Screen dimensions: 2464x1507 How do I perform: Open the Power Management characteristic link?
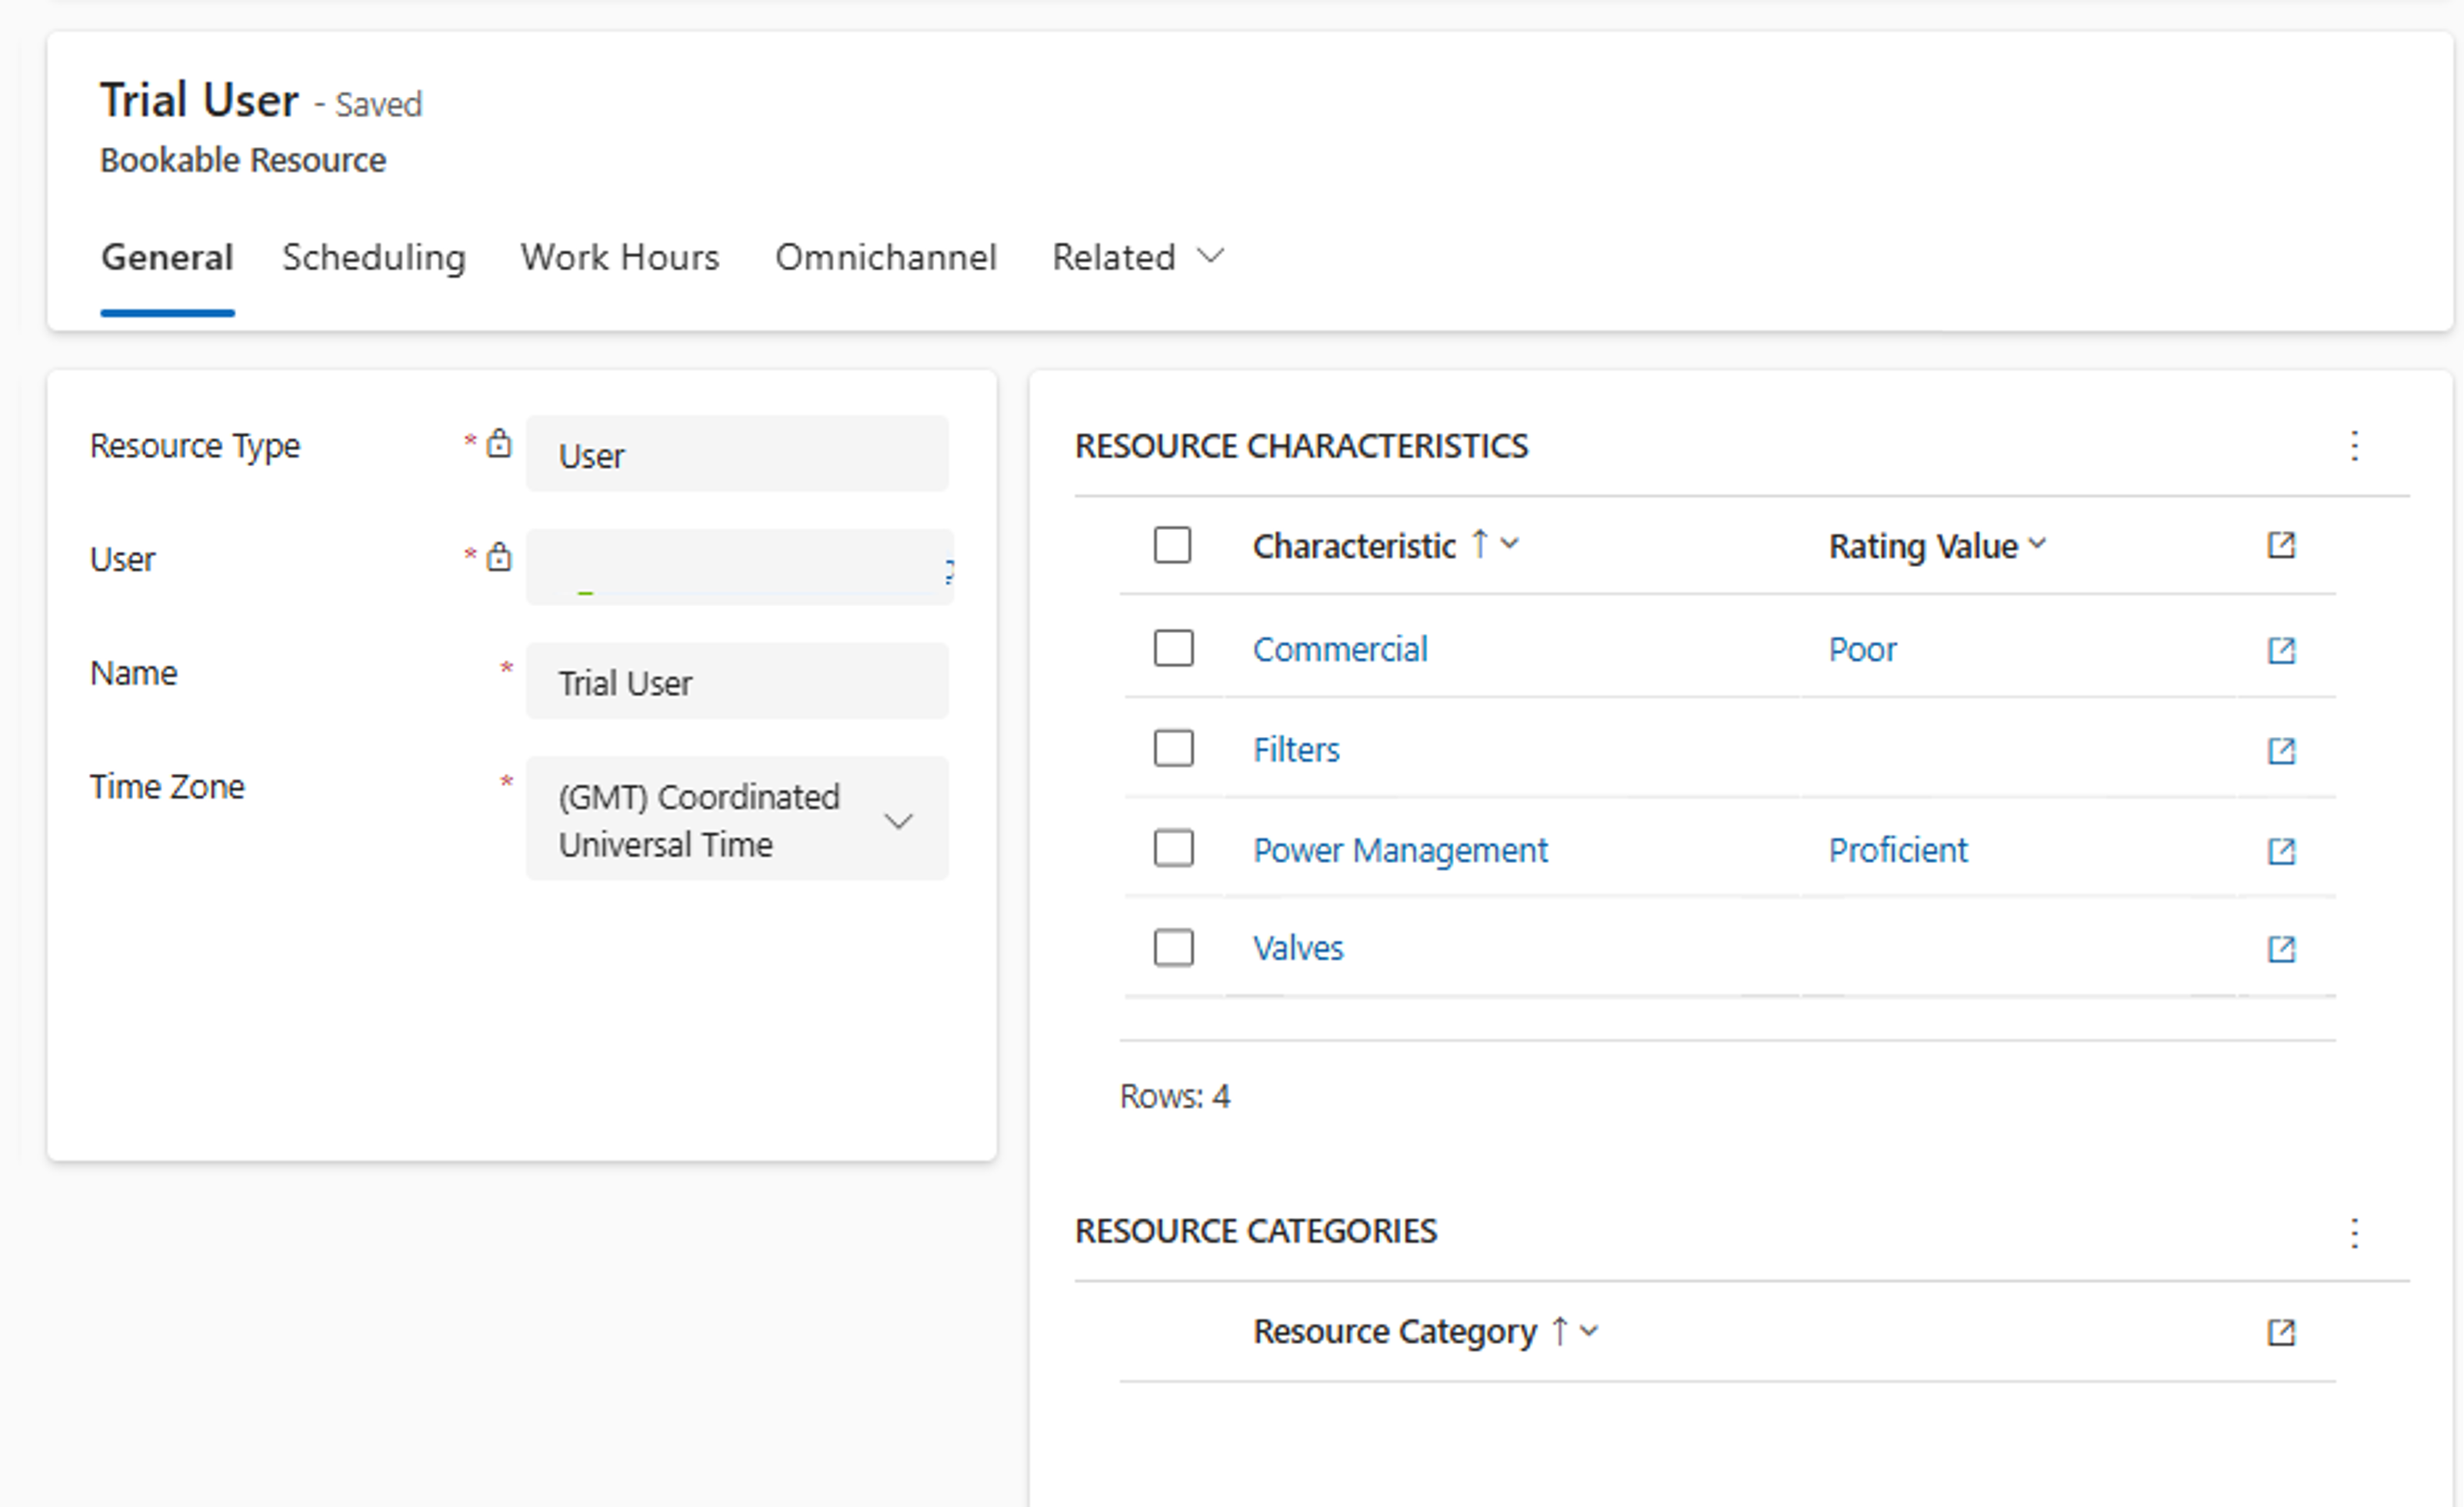coord(1400,851)
